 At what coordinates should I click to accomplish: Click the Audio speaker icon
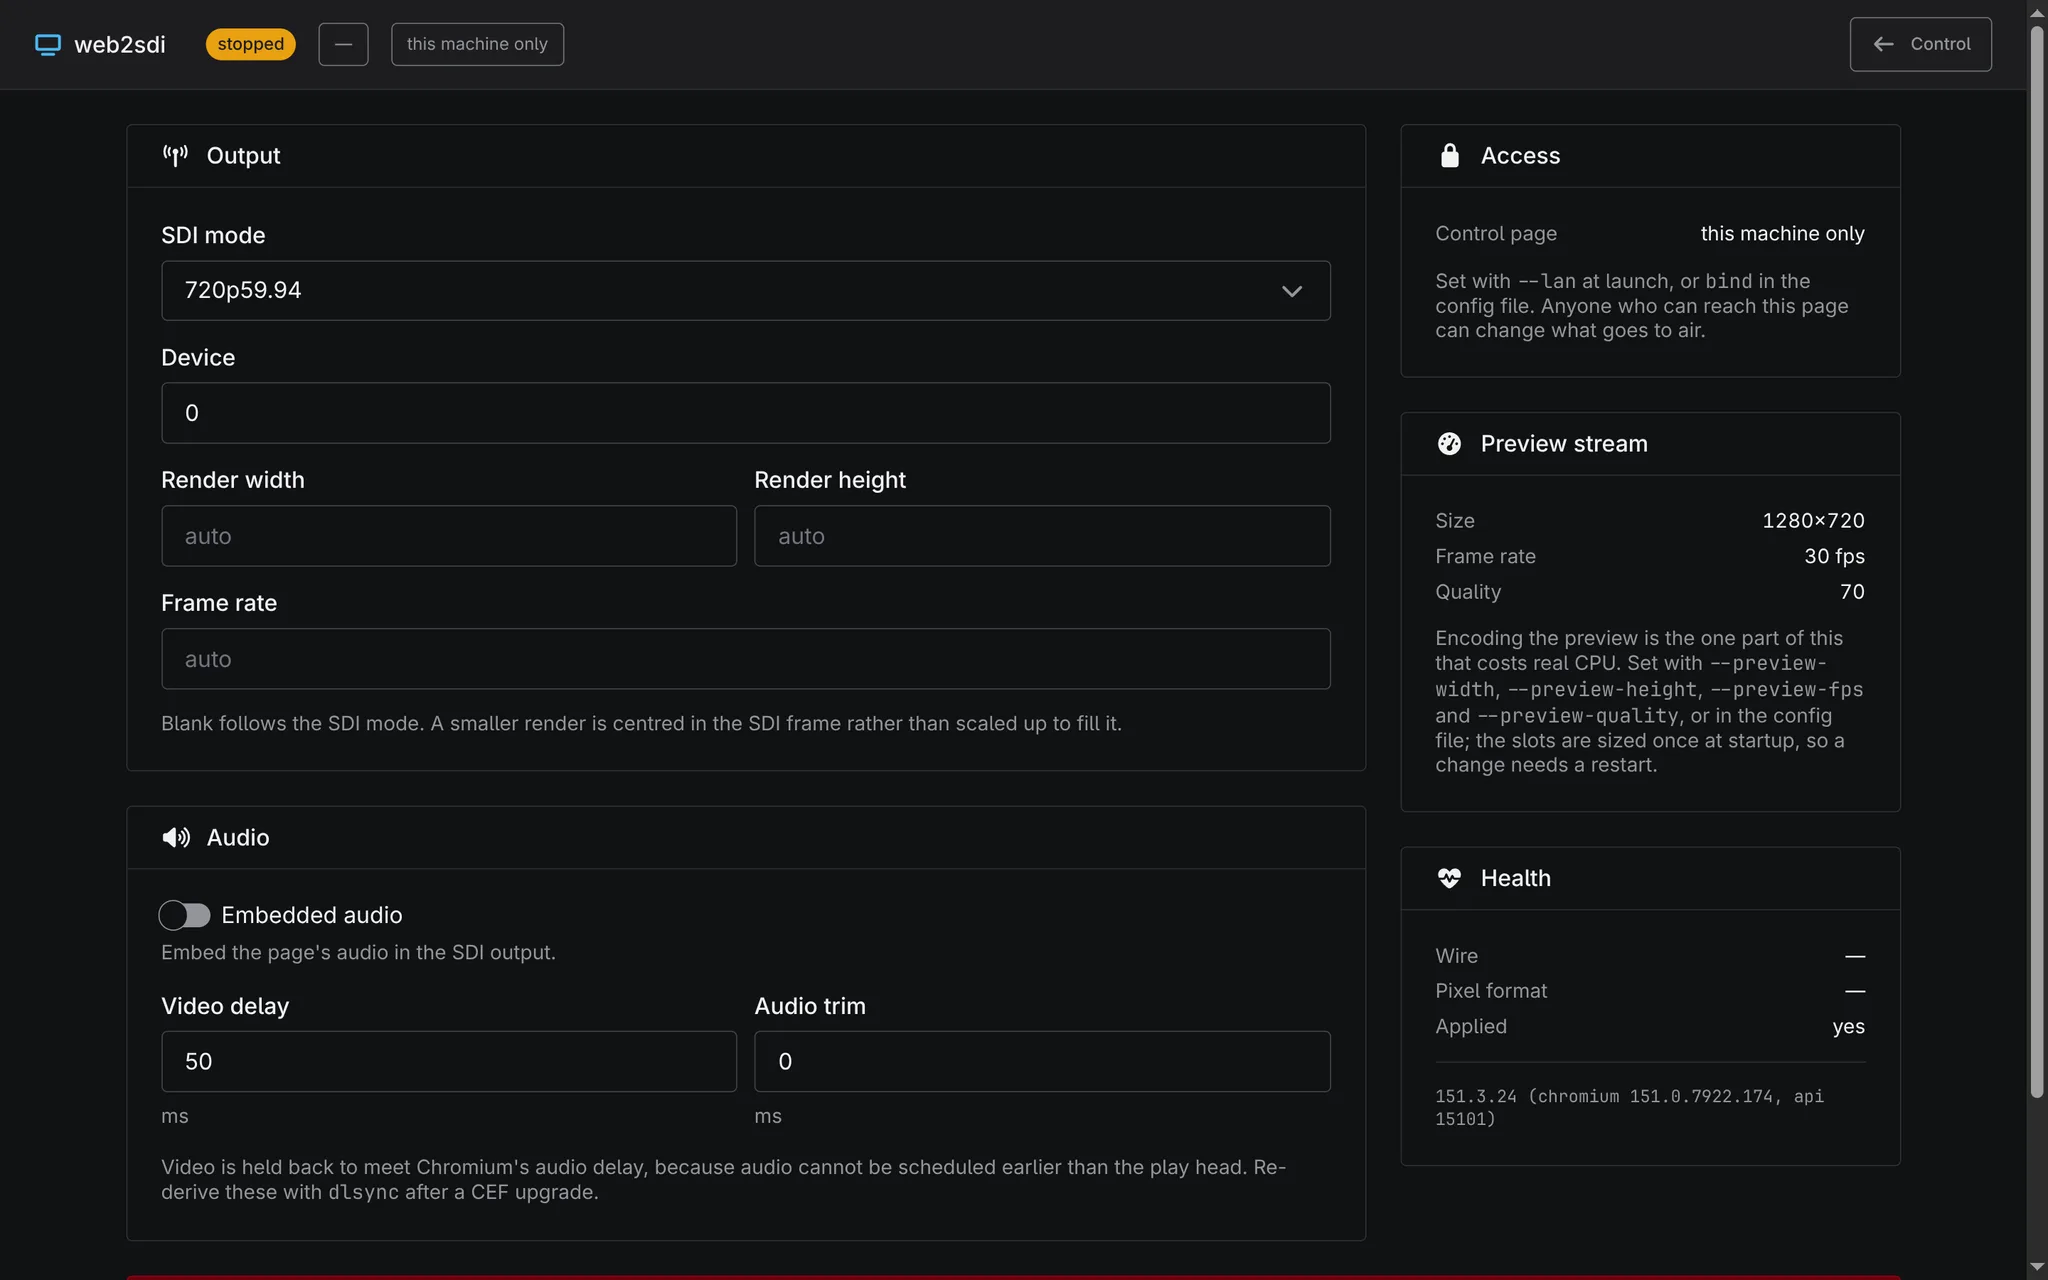(x=176, y=838)
